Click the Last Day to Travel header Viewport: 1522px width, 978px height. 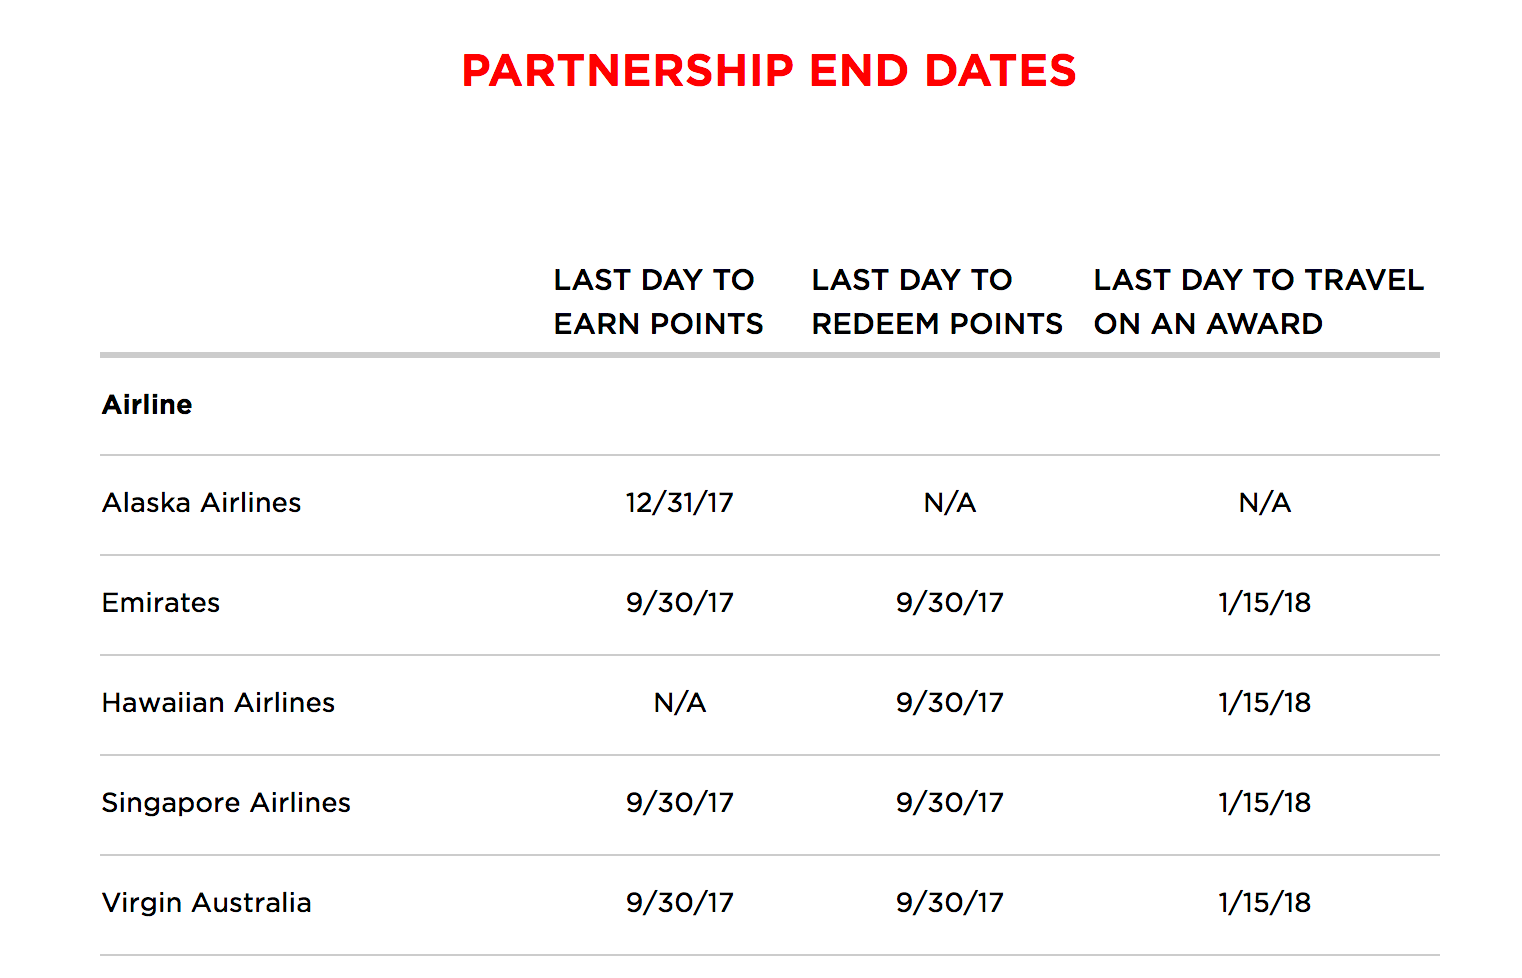click(1258, 301)
